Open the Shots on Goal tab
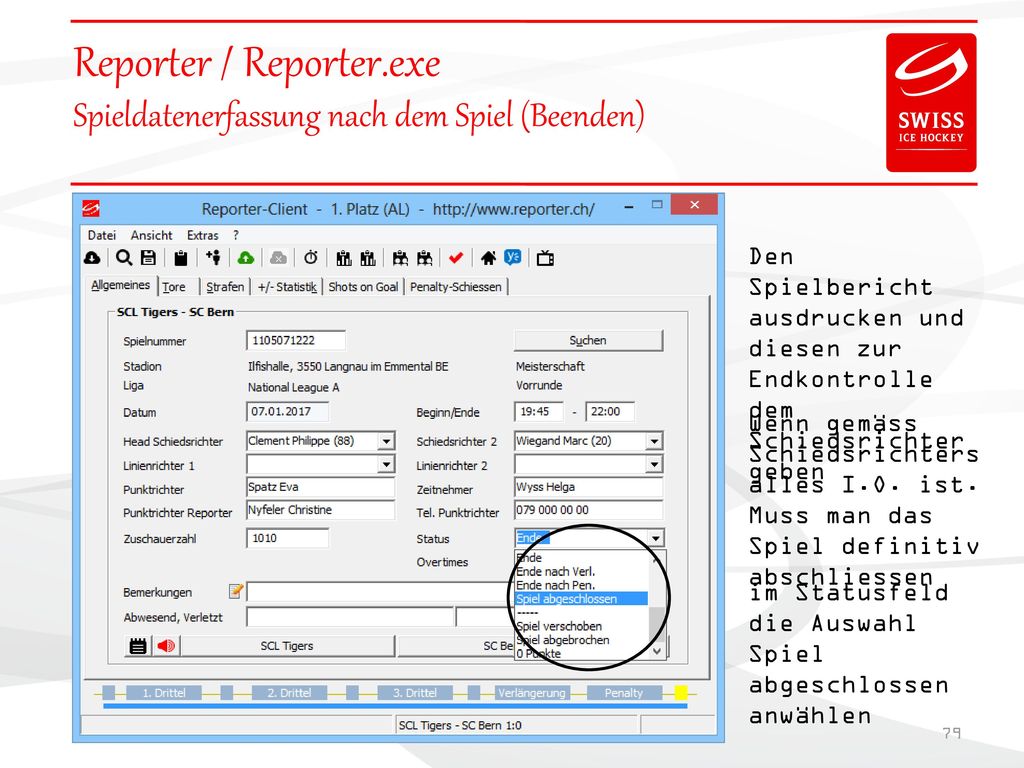 [363, 287]
